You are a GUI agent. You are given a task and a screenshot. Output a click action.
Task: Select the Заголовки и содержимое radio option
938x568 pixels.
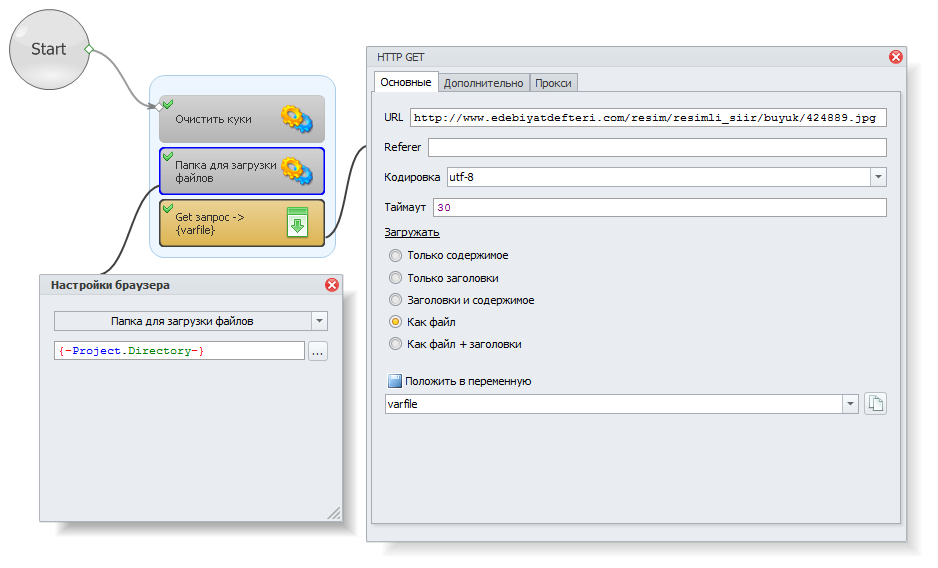[395, 300]
